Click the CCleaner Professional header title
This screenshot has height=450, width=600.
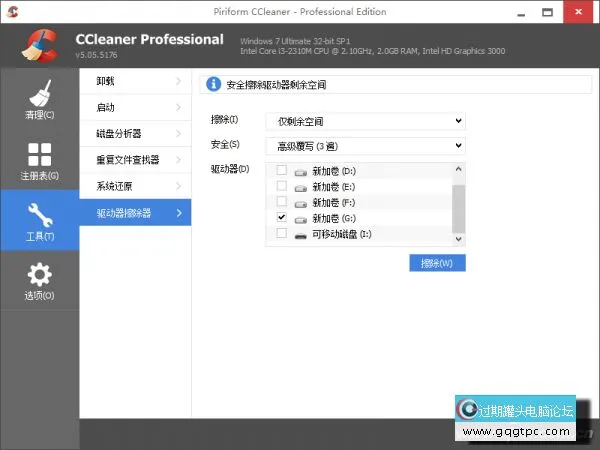pos(150,39)
